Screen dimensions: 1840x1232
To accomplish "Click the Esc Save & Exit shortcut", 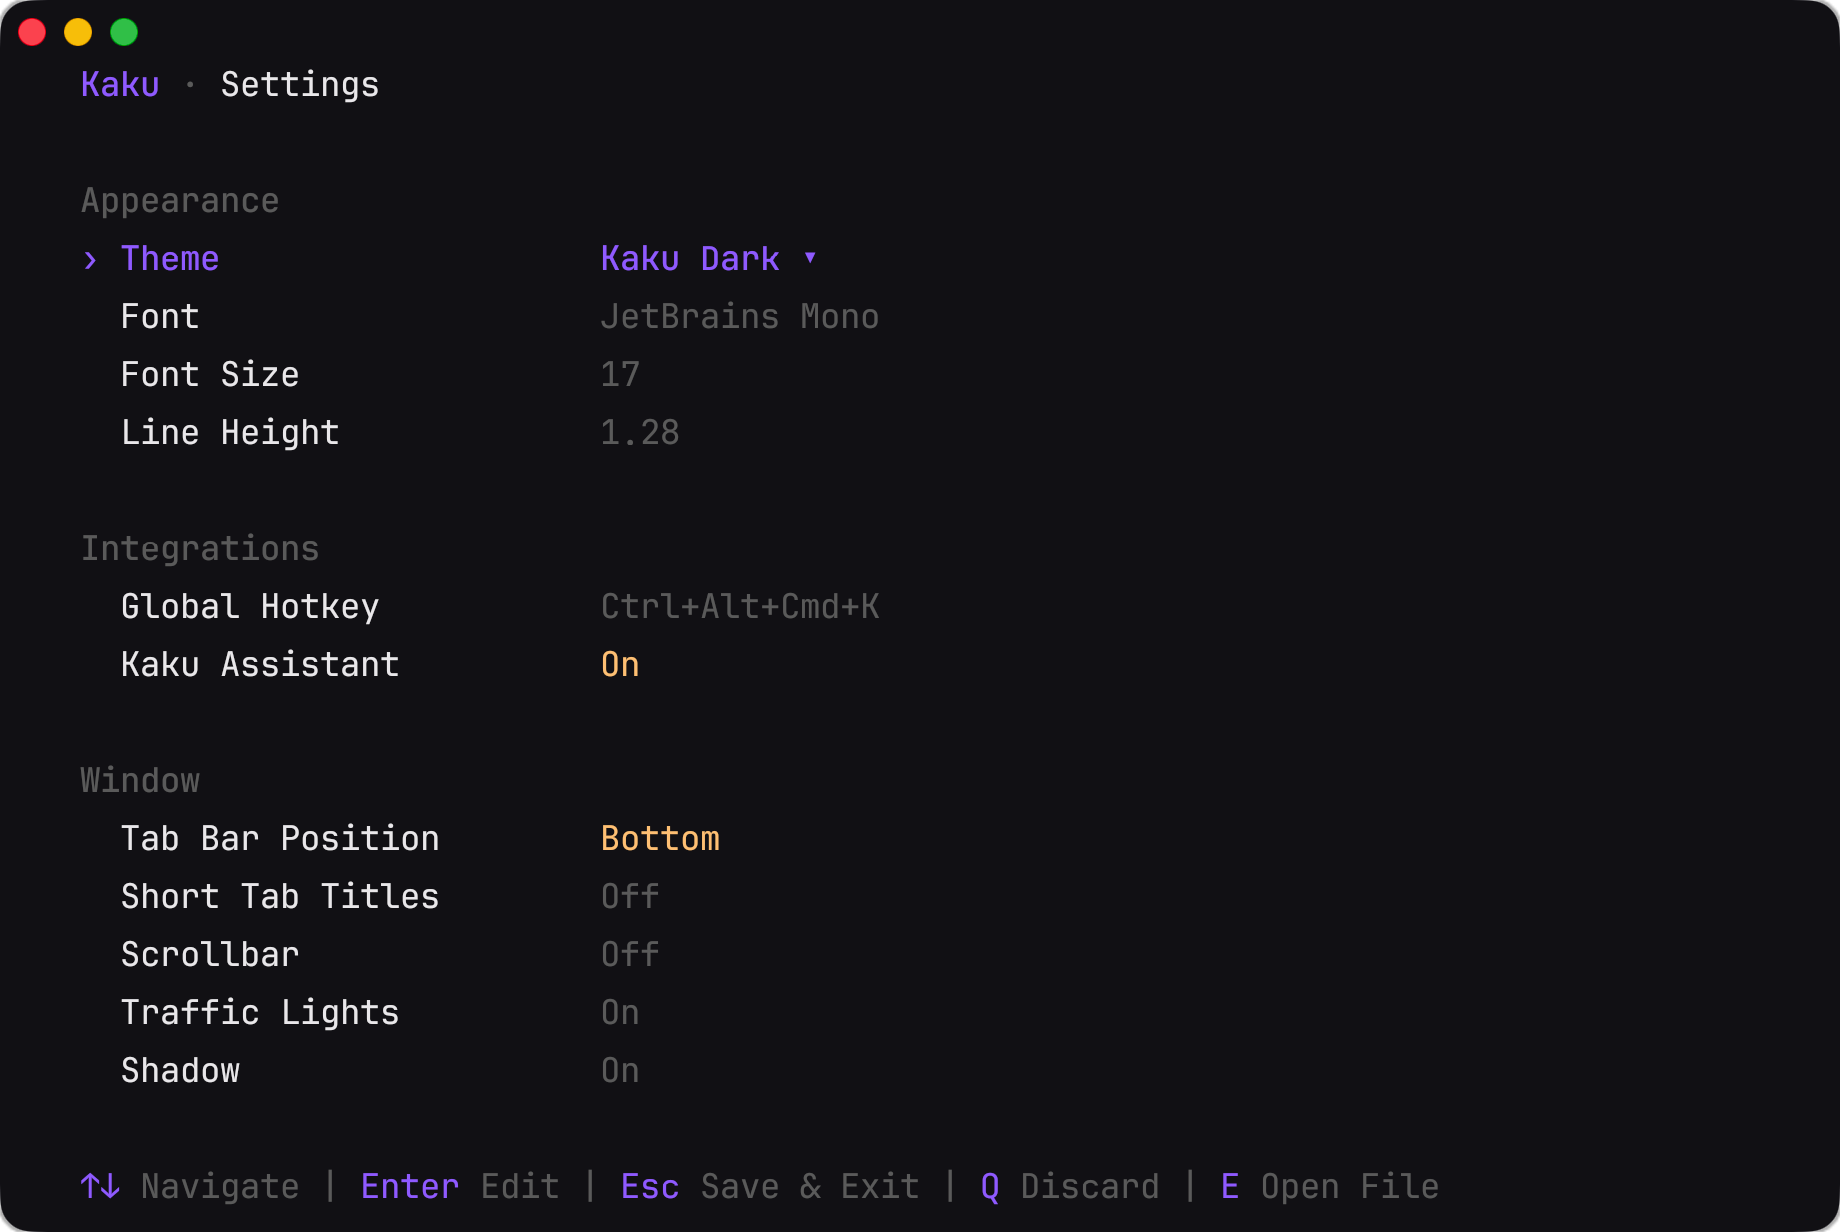I will [x=769, y=1187].
